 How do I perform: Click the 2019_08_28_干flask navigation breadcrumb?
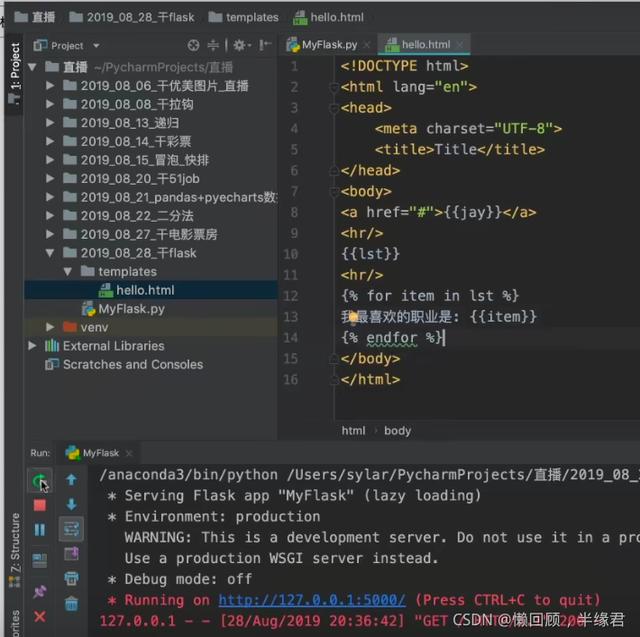(x=132, y=17)
